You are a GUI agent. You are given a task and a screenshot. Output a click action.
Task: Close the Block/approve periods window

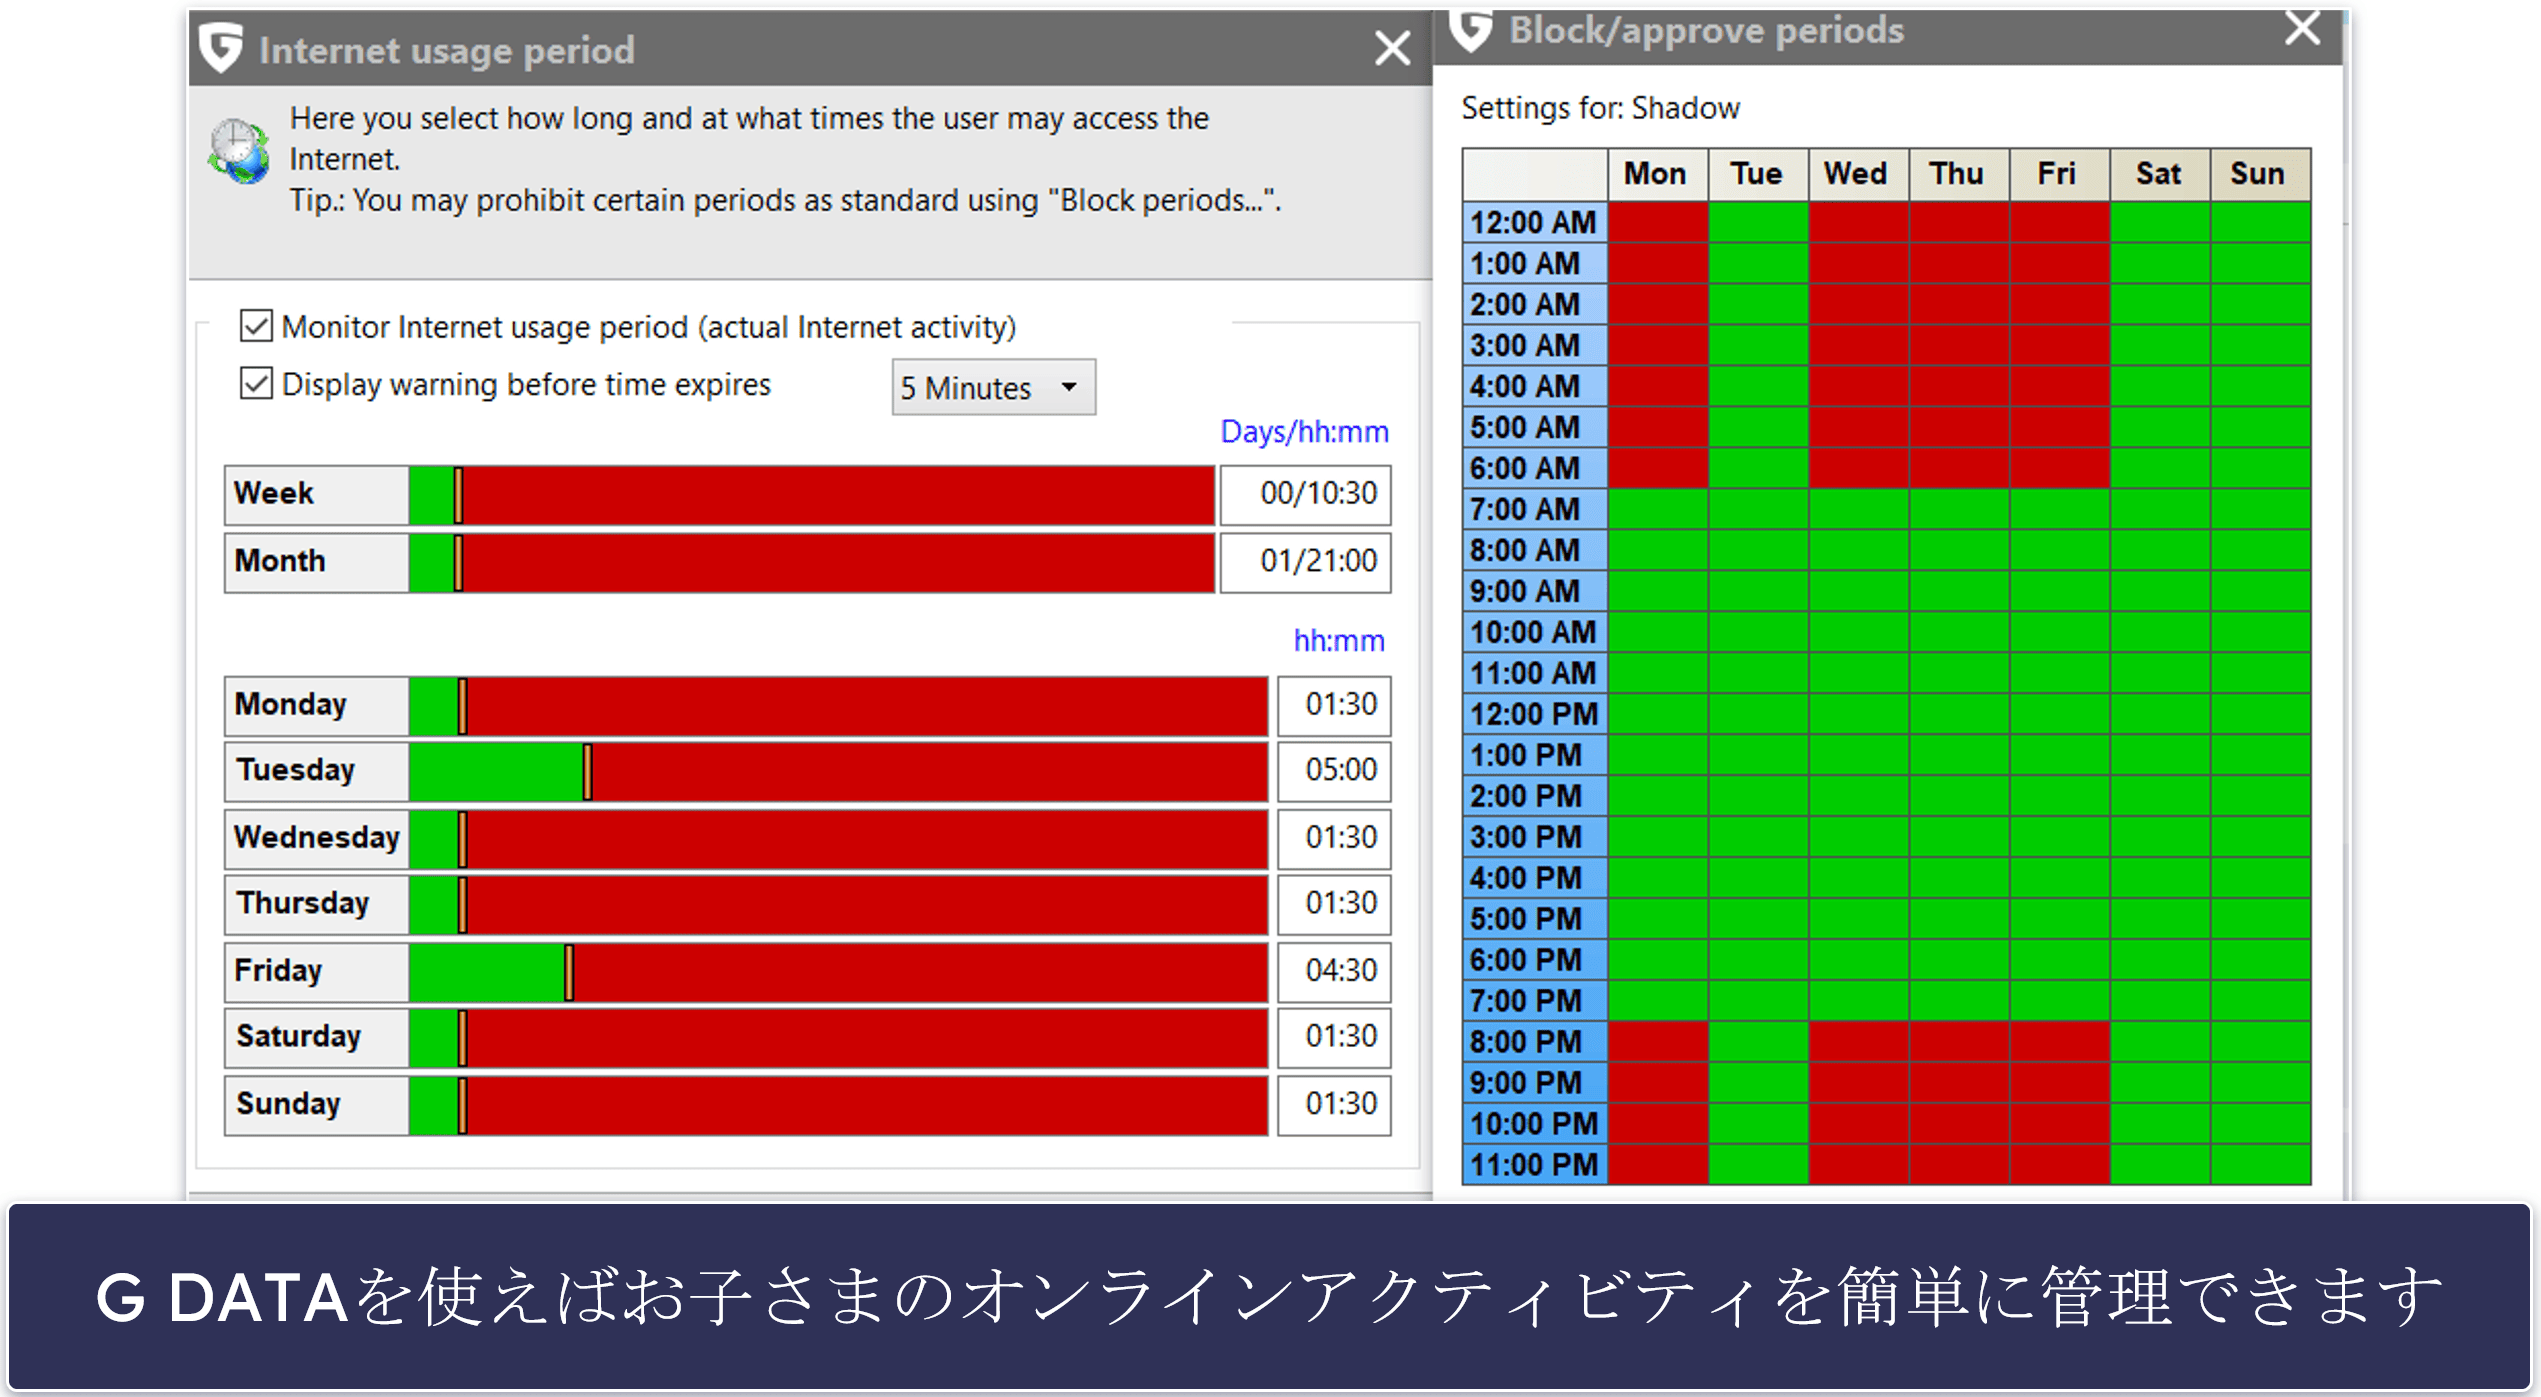[x=2303, y=28]
